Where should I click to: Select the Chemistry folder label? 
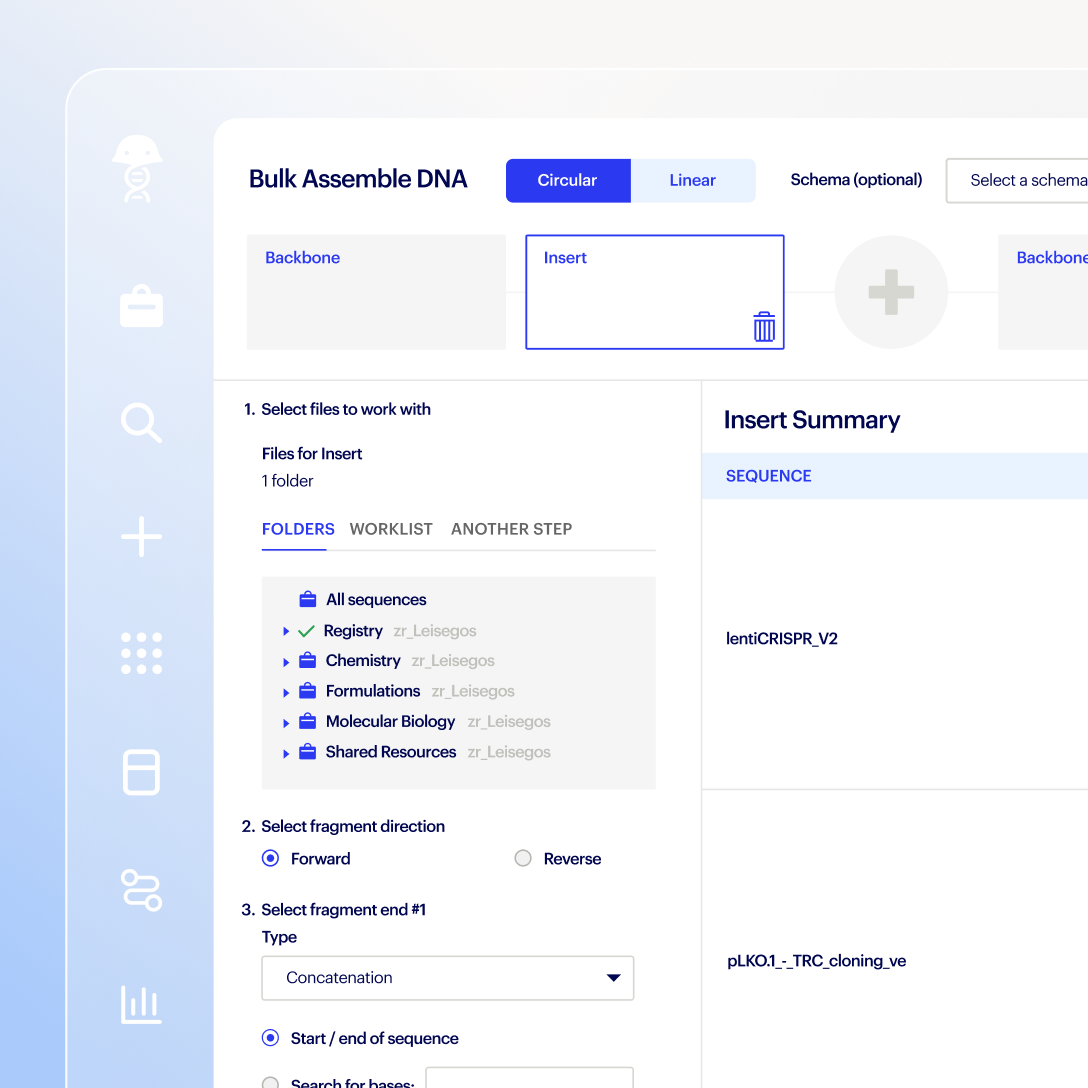click(363, 660)
